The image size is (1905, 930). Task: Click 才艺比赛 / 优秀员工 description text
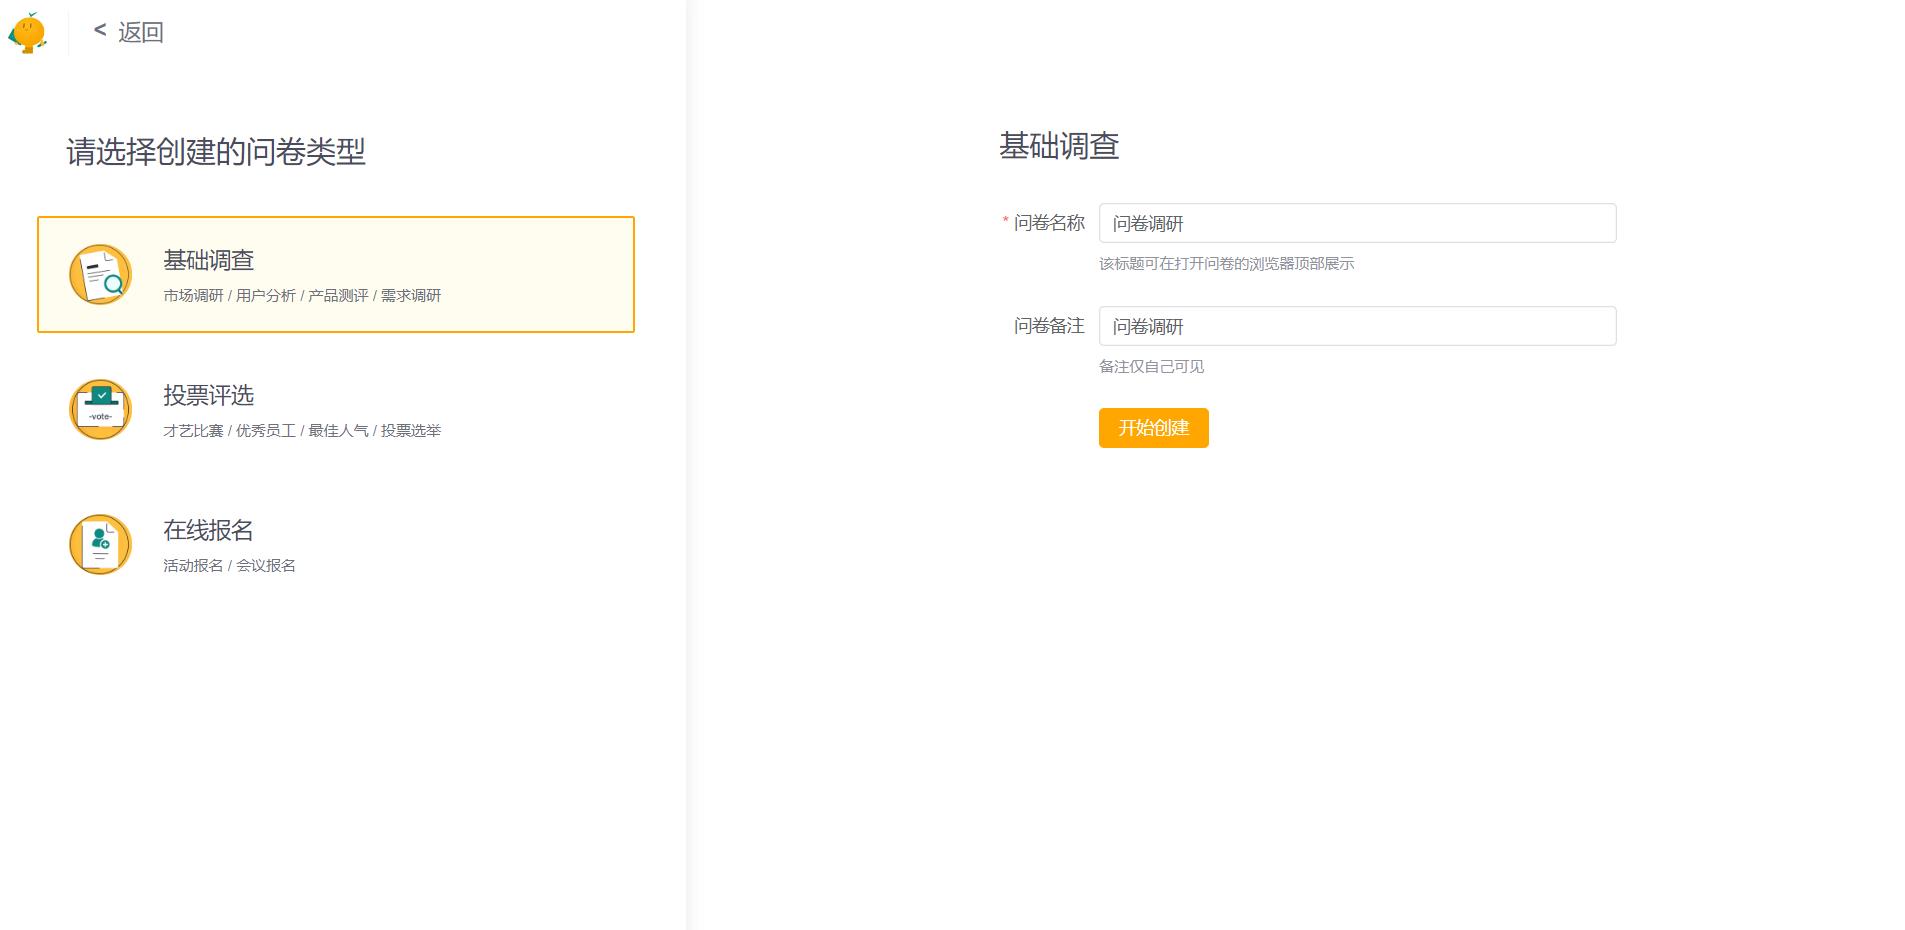[x=302, y=431]
